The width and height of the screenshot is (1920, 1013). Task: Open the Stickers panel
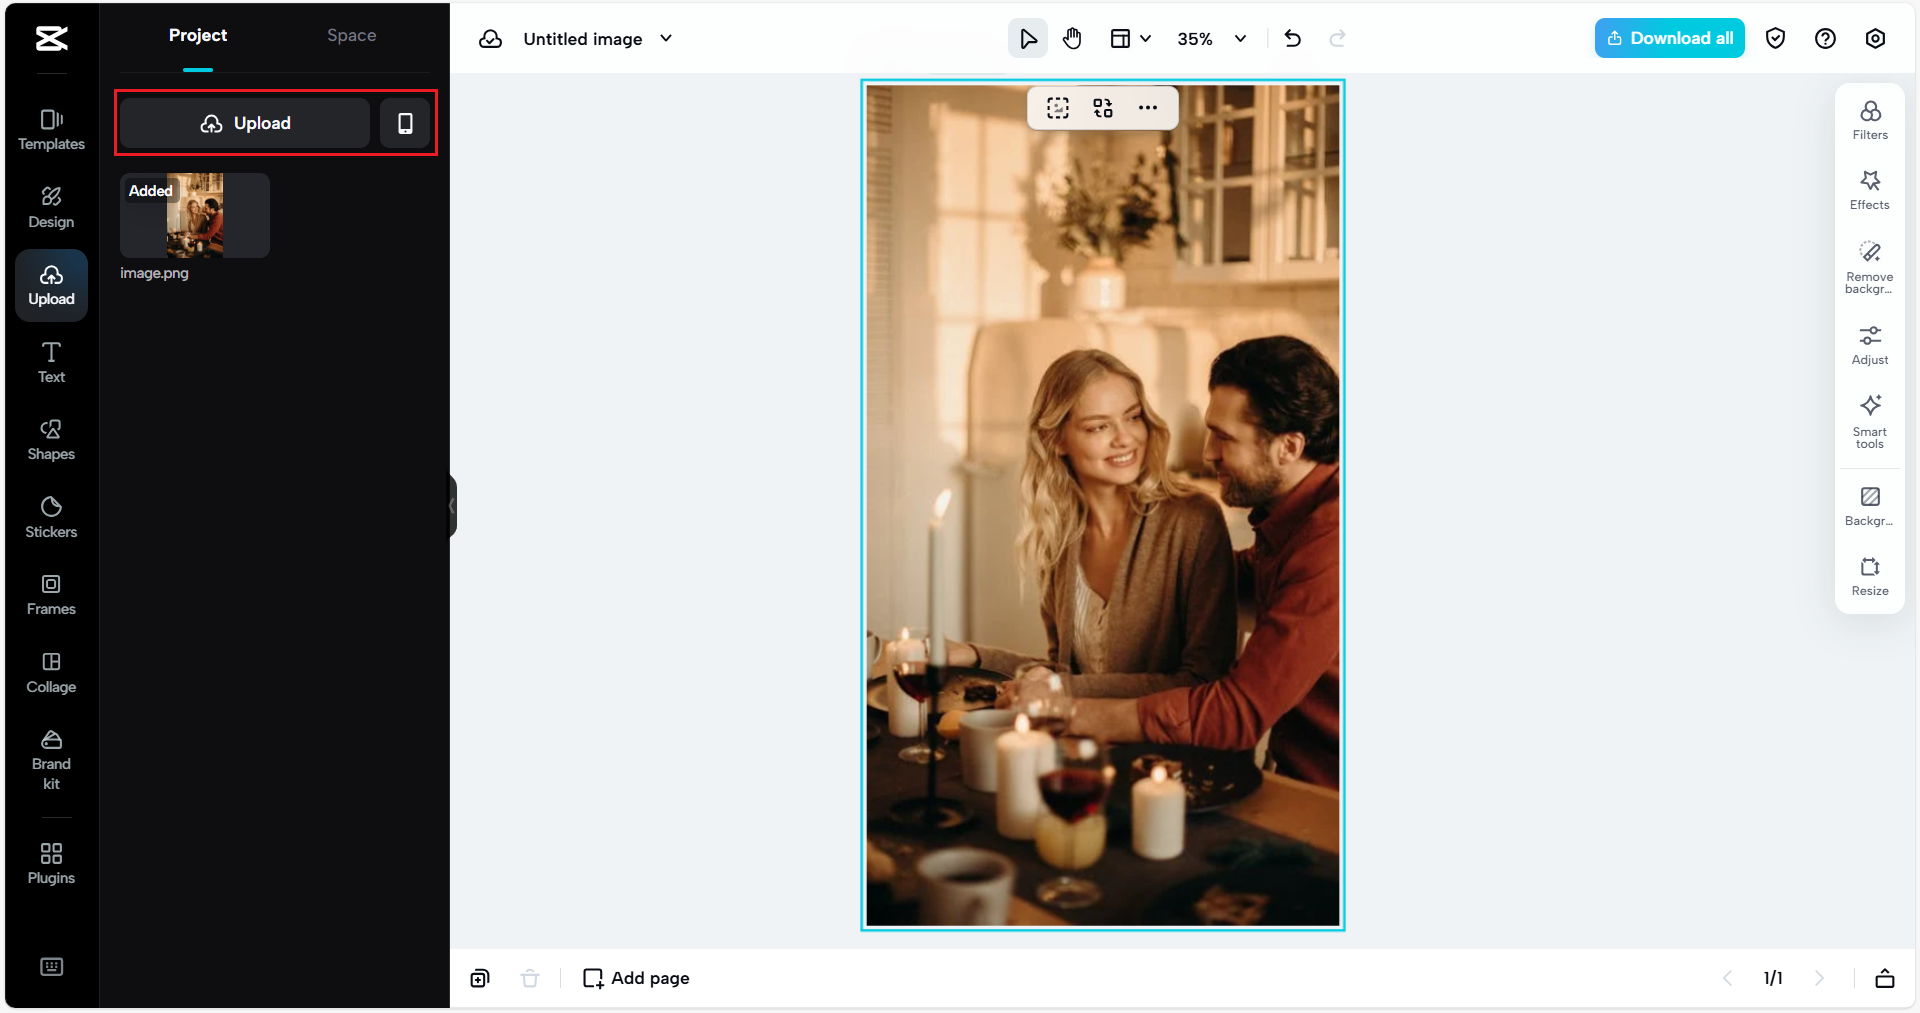[51, 516]
